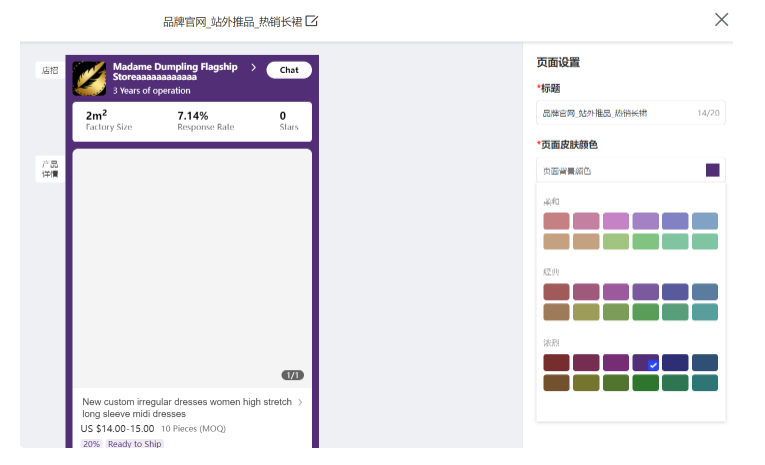Screen dimensions: 765x465
Task: Choose the dark green intense swatch
Action: tap(646, 383)
